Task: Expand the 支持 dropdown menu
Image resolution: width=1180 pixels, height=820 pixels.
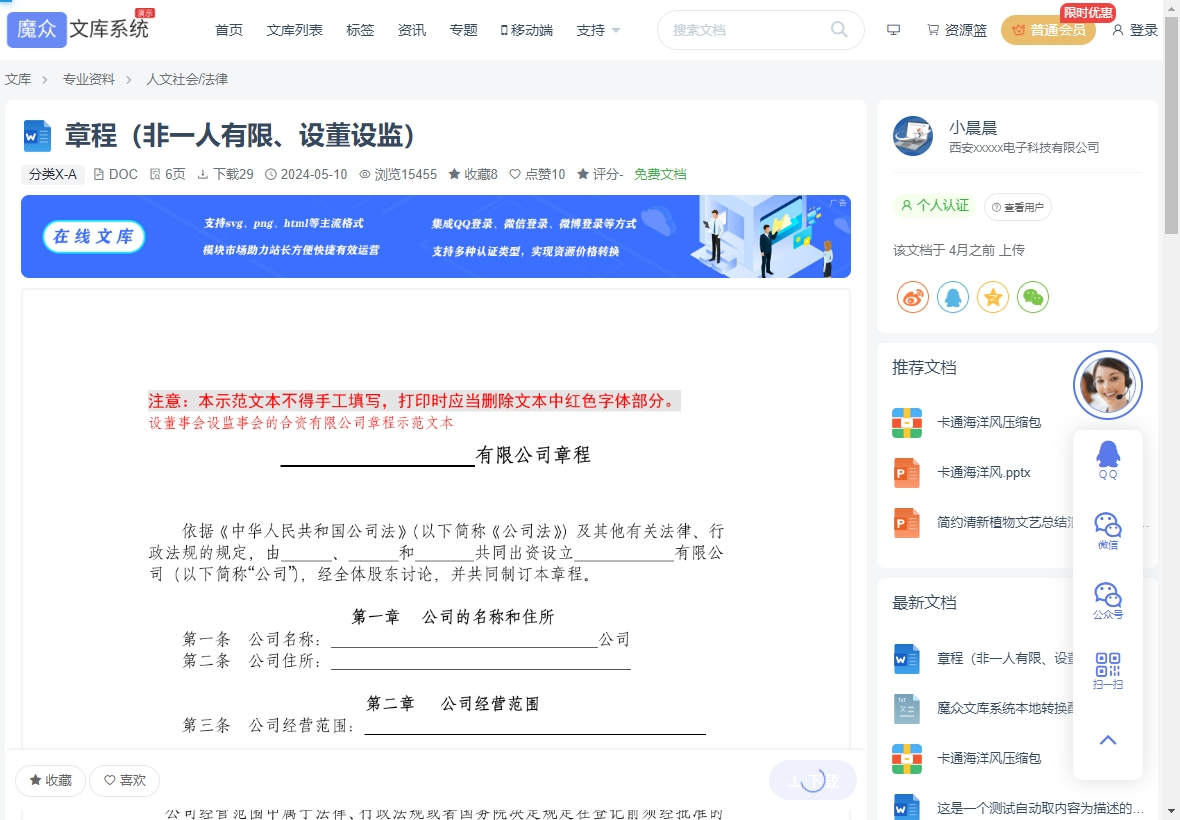Action: coord(598,30)
